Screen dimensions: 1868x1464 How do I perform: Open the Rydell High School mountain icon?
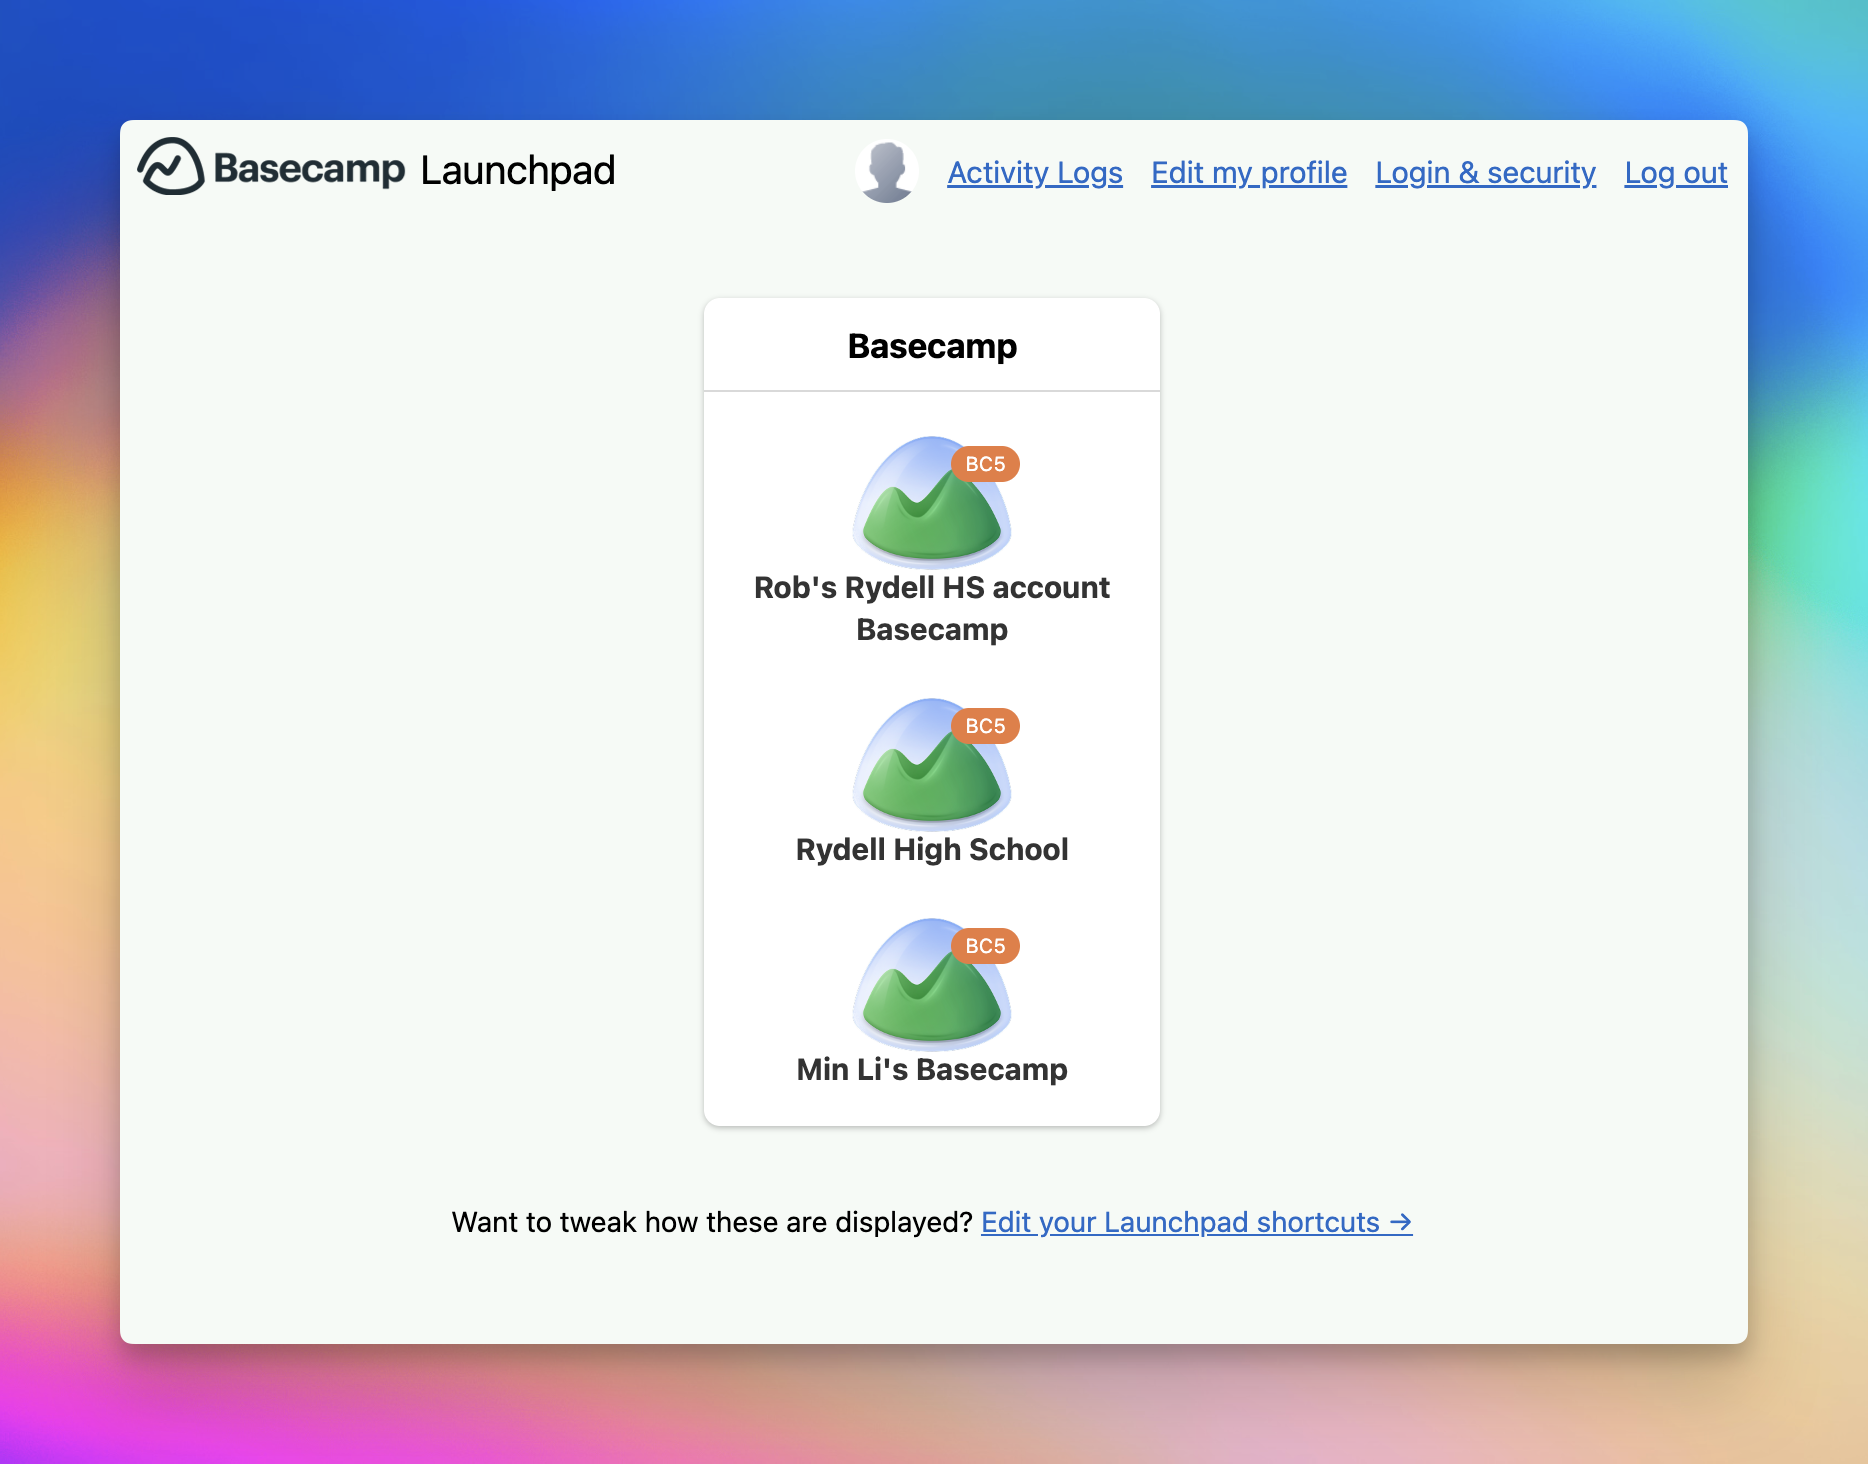pyautogui.click(x=931, y=764)
